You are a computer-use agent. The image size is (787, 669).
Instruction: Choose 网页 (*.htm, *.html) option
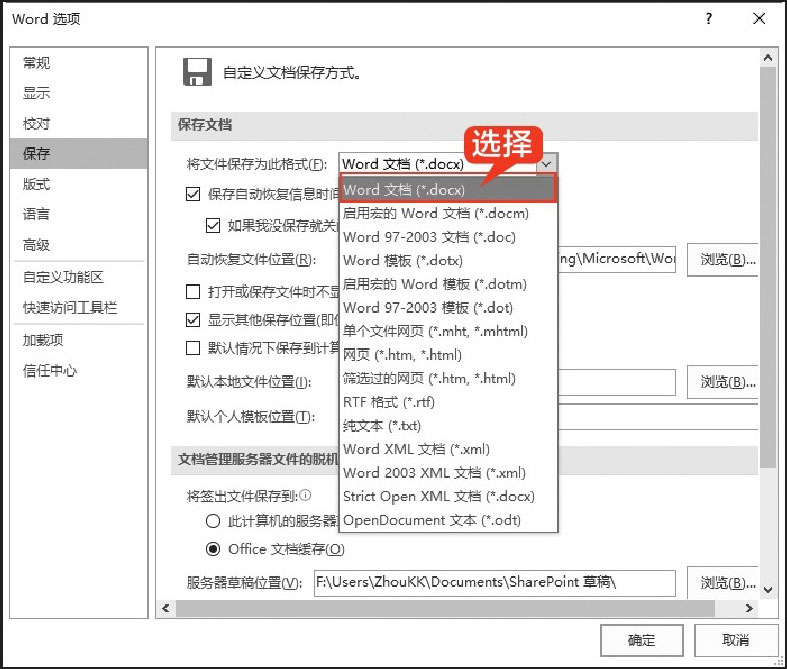tap(448, 355)
